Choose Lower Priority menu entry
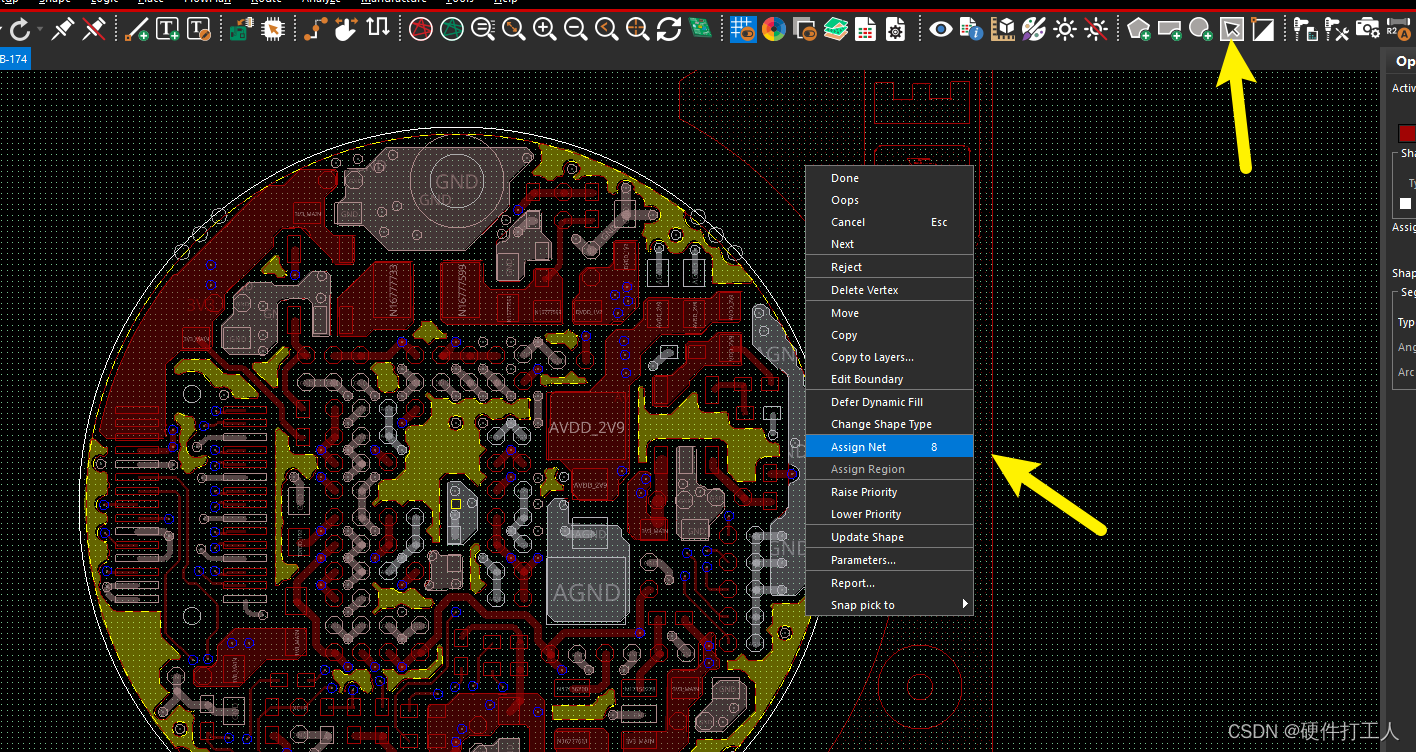Viewport: 1416px width, 752px height. tap(890, 514)
